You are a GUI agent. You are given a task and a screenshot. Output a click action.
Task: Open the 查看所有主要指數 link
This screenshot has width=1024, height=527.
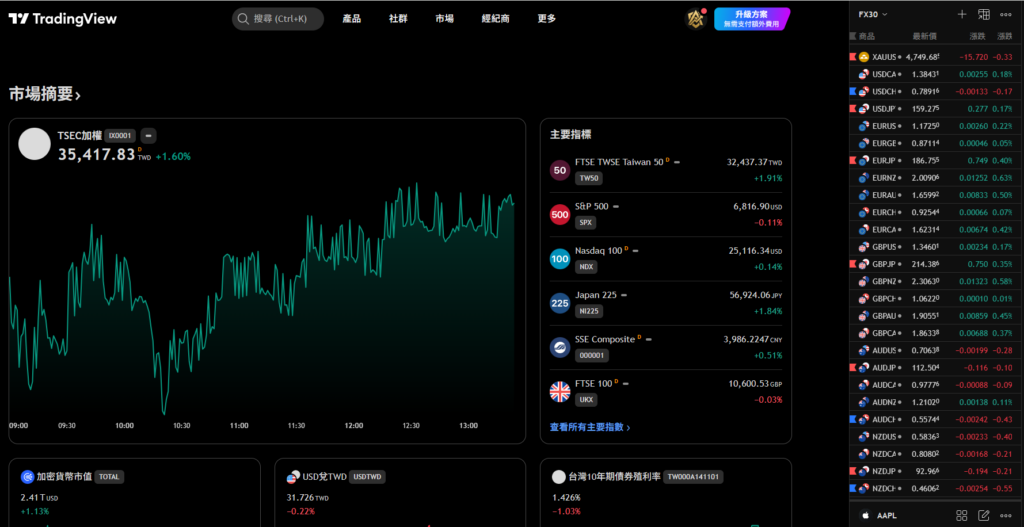[x=590, y=427]
